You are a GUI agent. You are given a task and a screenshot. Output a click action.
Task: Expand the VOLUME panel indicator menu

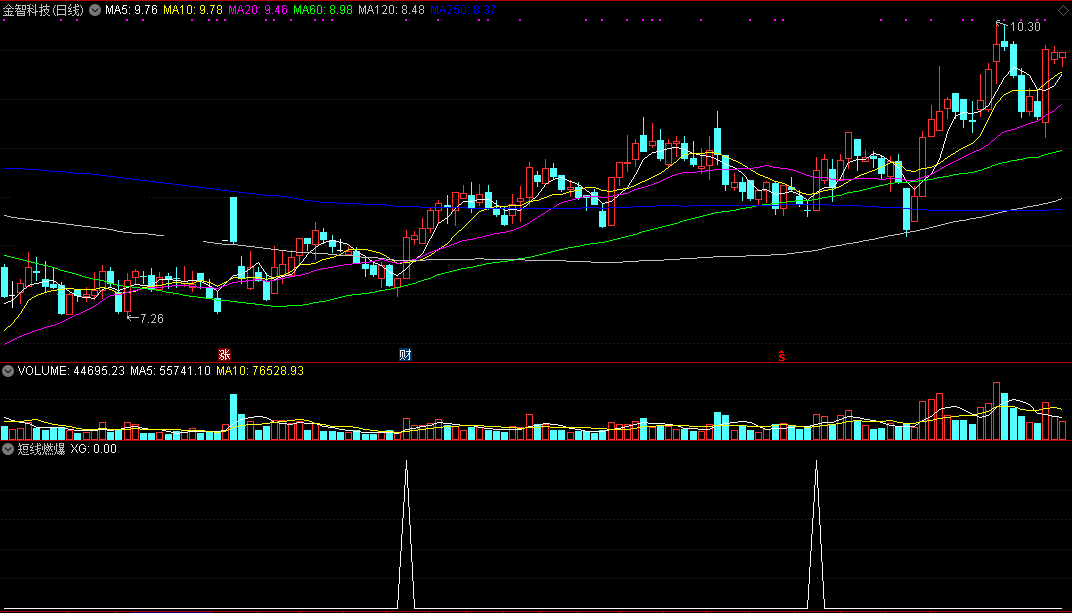pyautogui.click(x=8, y=371)
